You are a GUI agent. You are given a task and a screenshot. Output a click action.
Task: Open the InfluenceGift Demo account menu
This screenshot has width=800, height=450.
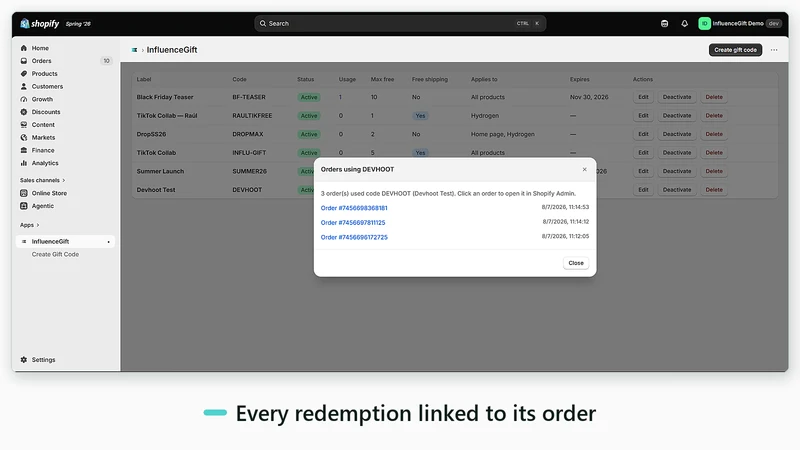[740, 23]
